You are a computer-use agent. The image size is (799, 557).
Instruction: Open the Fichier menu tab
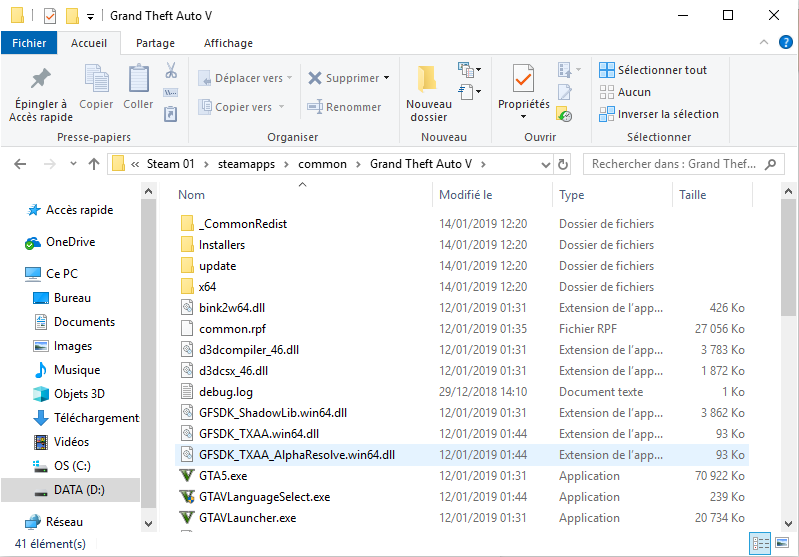point(29,43)
